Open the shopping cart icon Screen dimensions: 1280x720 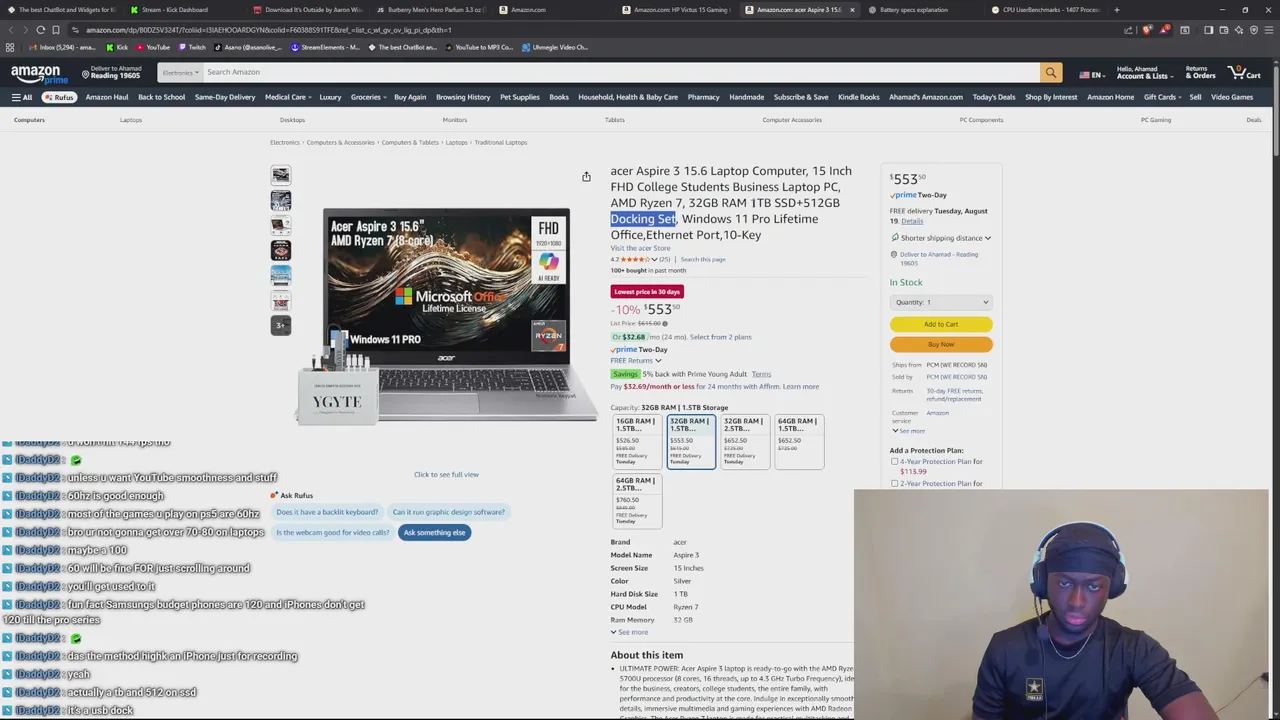[1245, 72]
